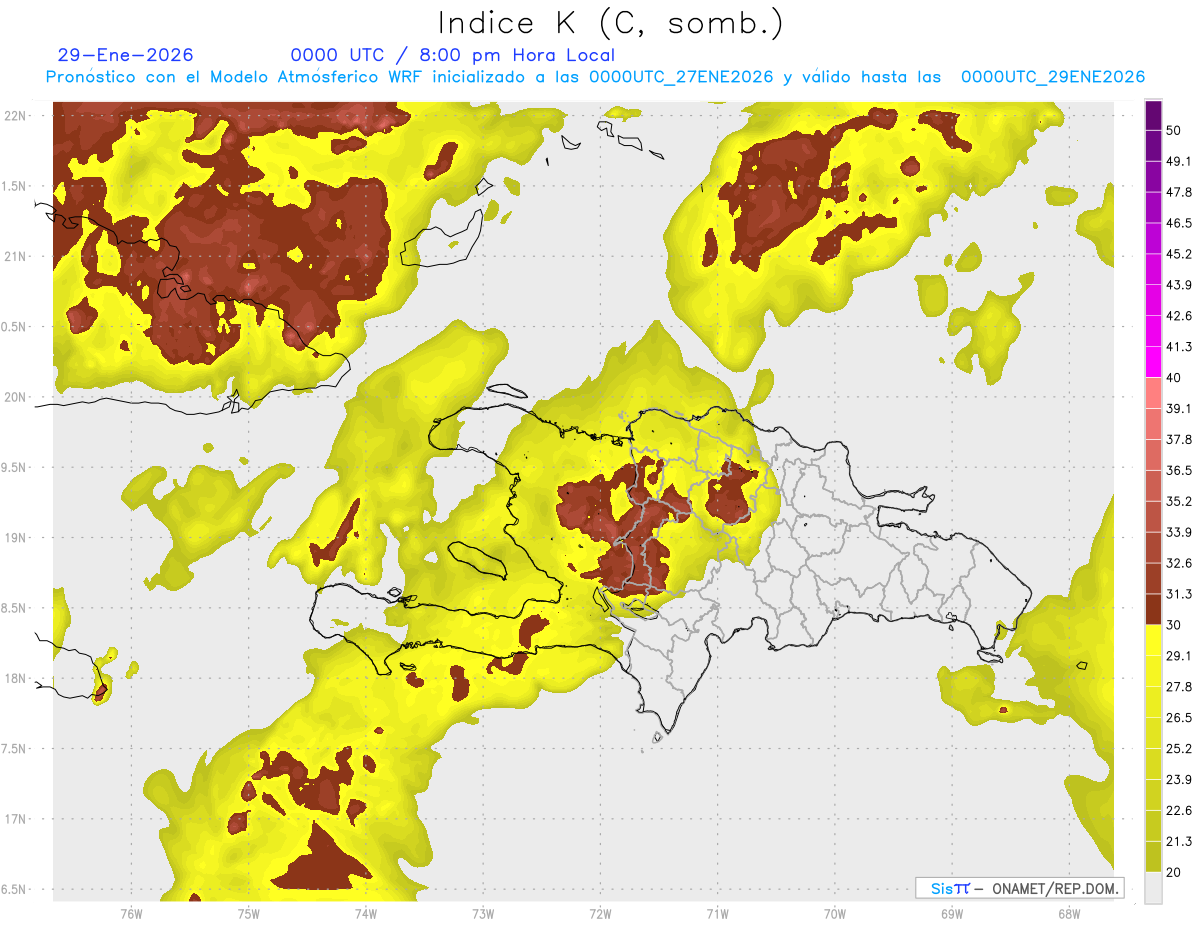1200x927 pixels.
Task: Click the date label '29-Ene-2026'
Action: pos(125,55)
